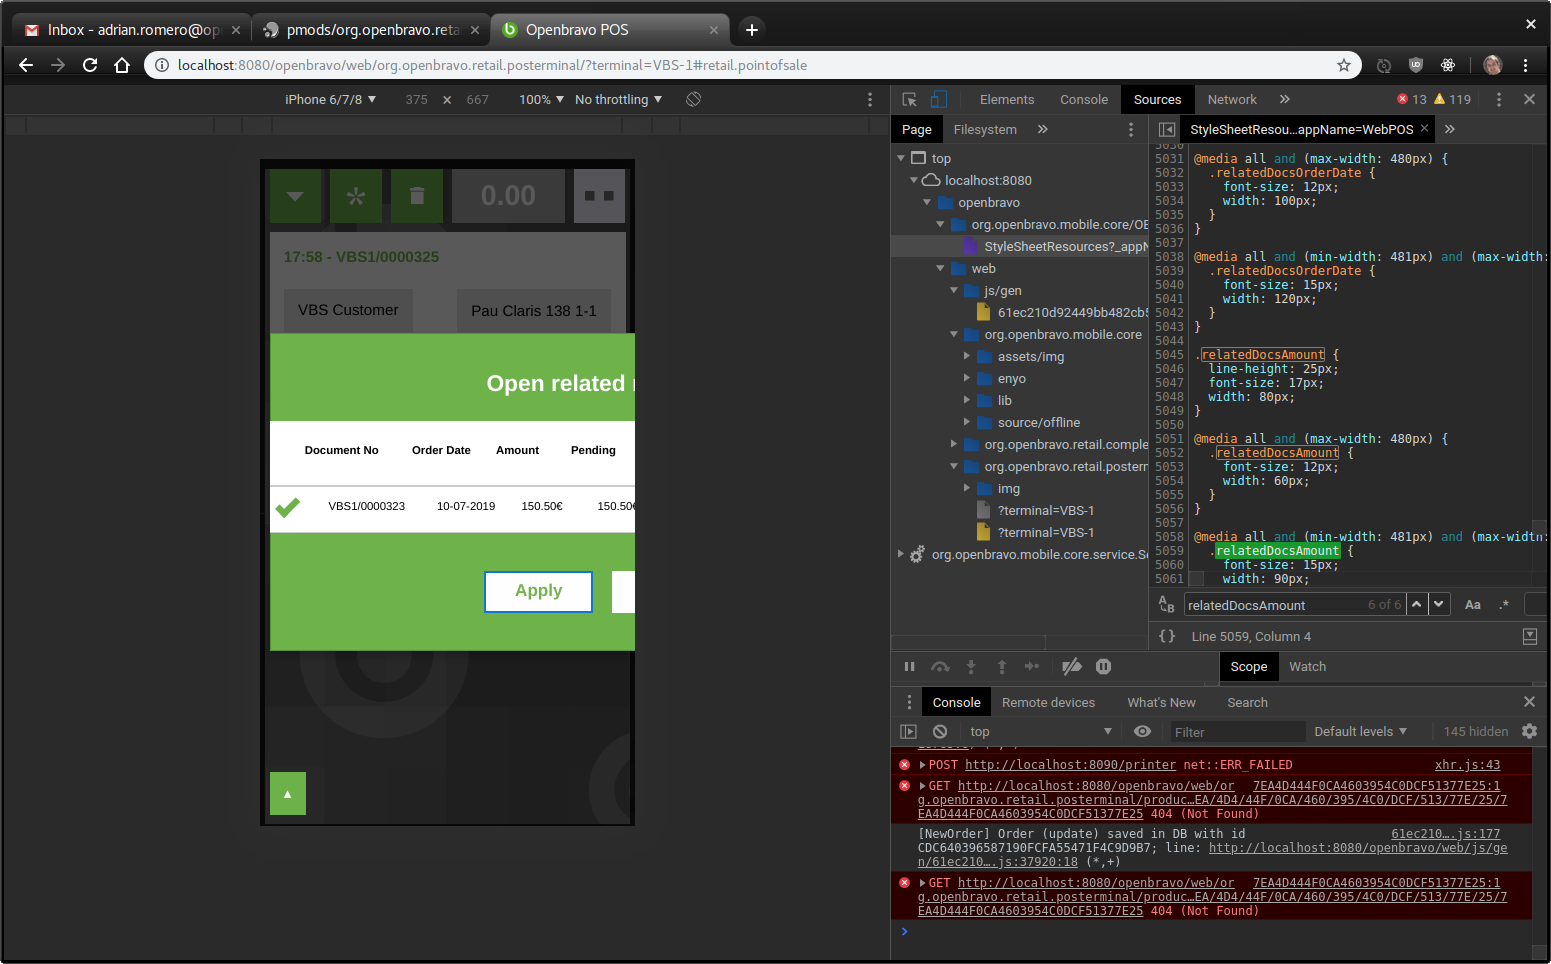Expand the Default levels dropdown
Image resolution: width=1551 pixels, height=964 pixels.
tap(1360, 732)
